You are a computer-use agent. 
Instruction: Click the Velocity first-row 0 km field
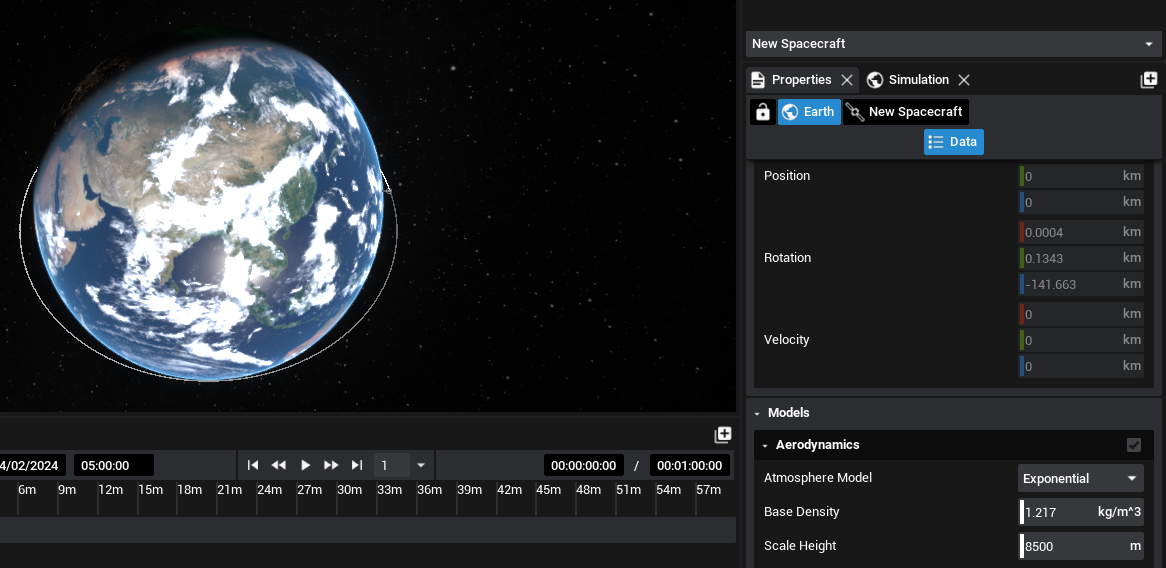pos(1081,314)
